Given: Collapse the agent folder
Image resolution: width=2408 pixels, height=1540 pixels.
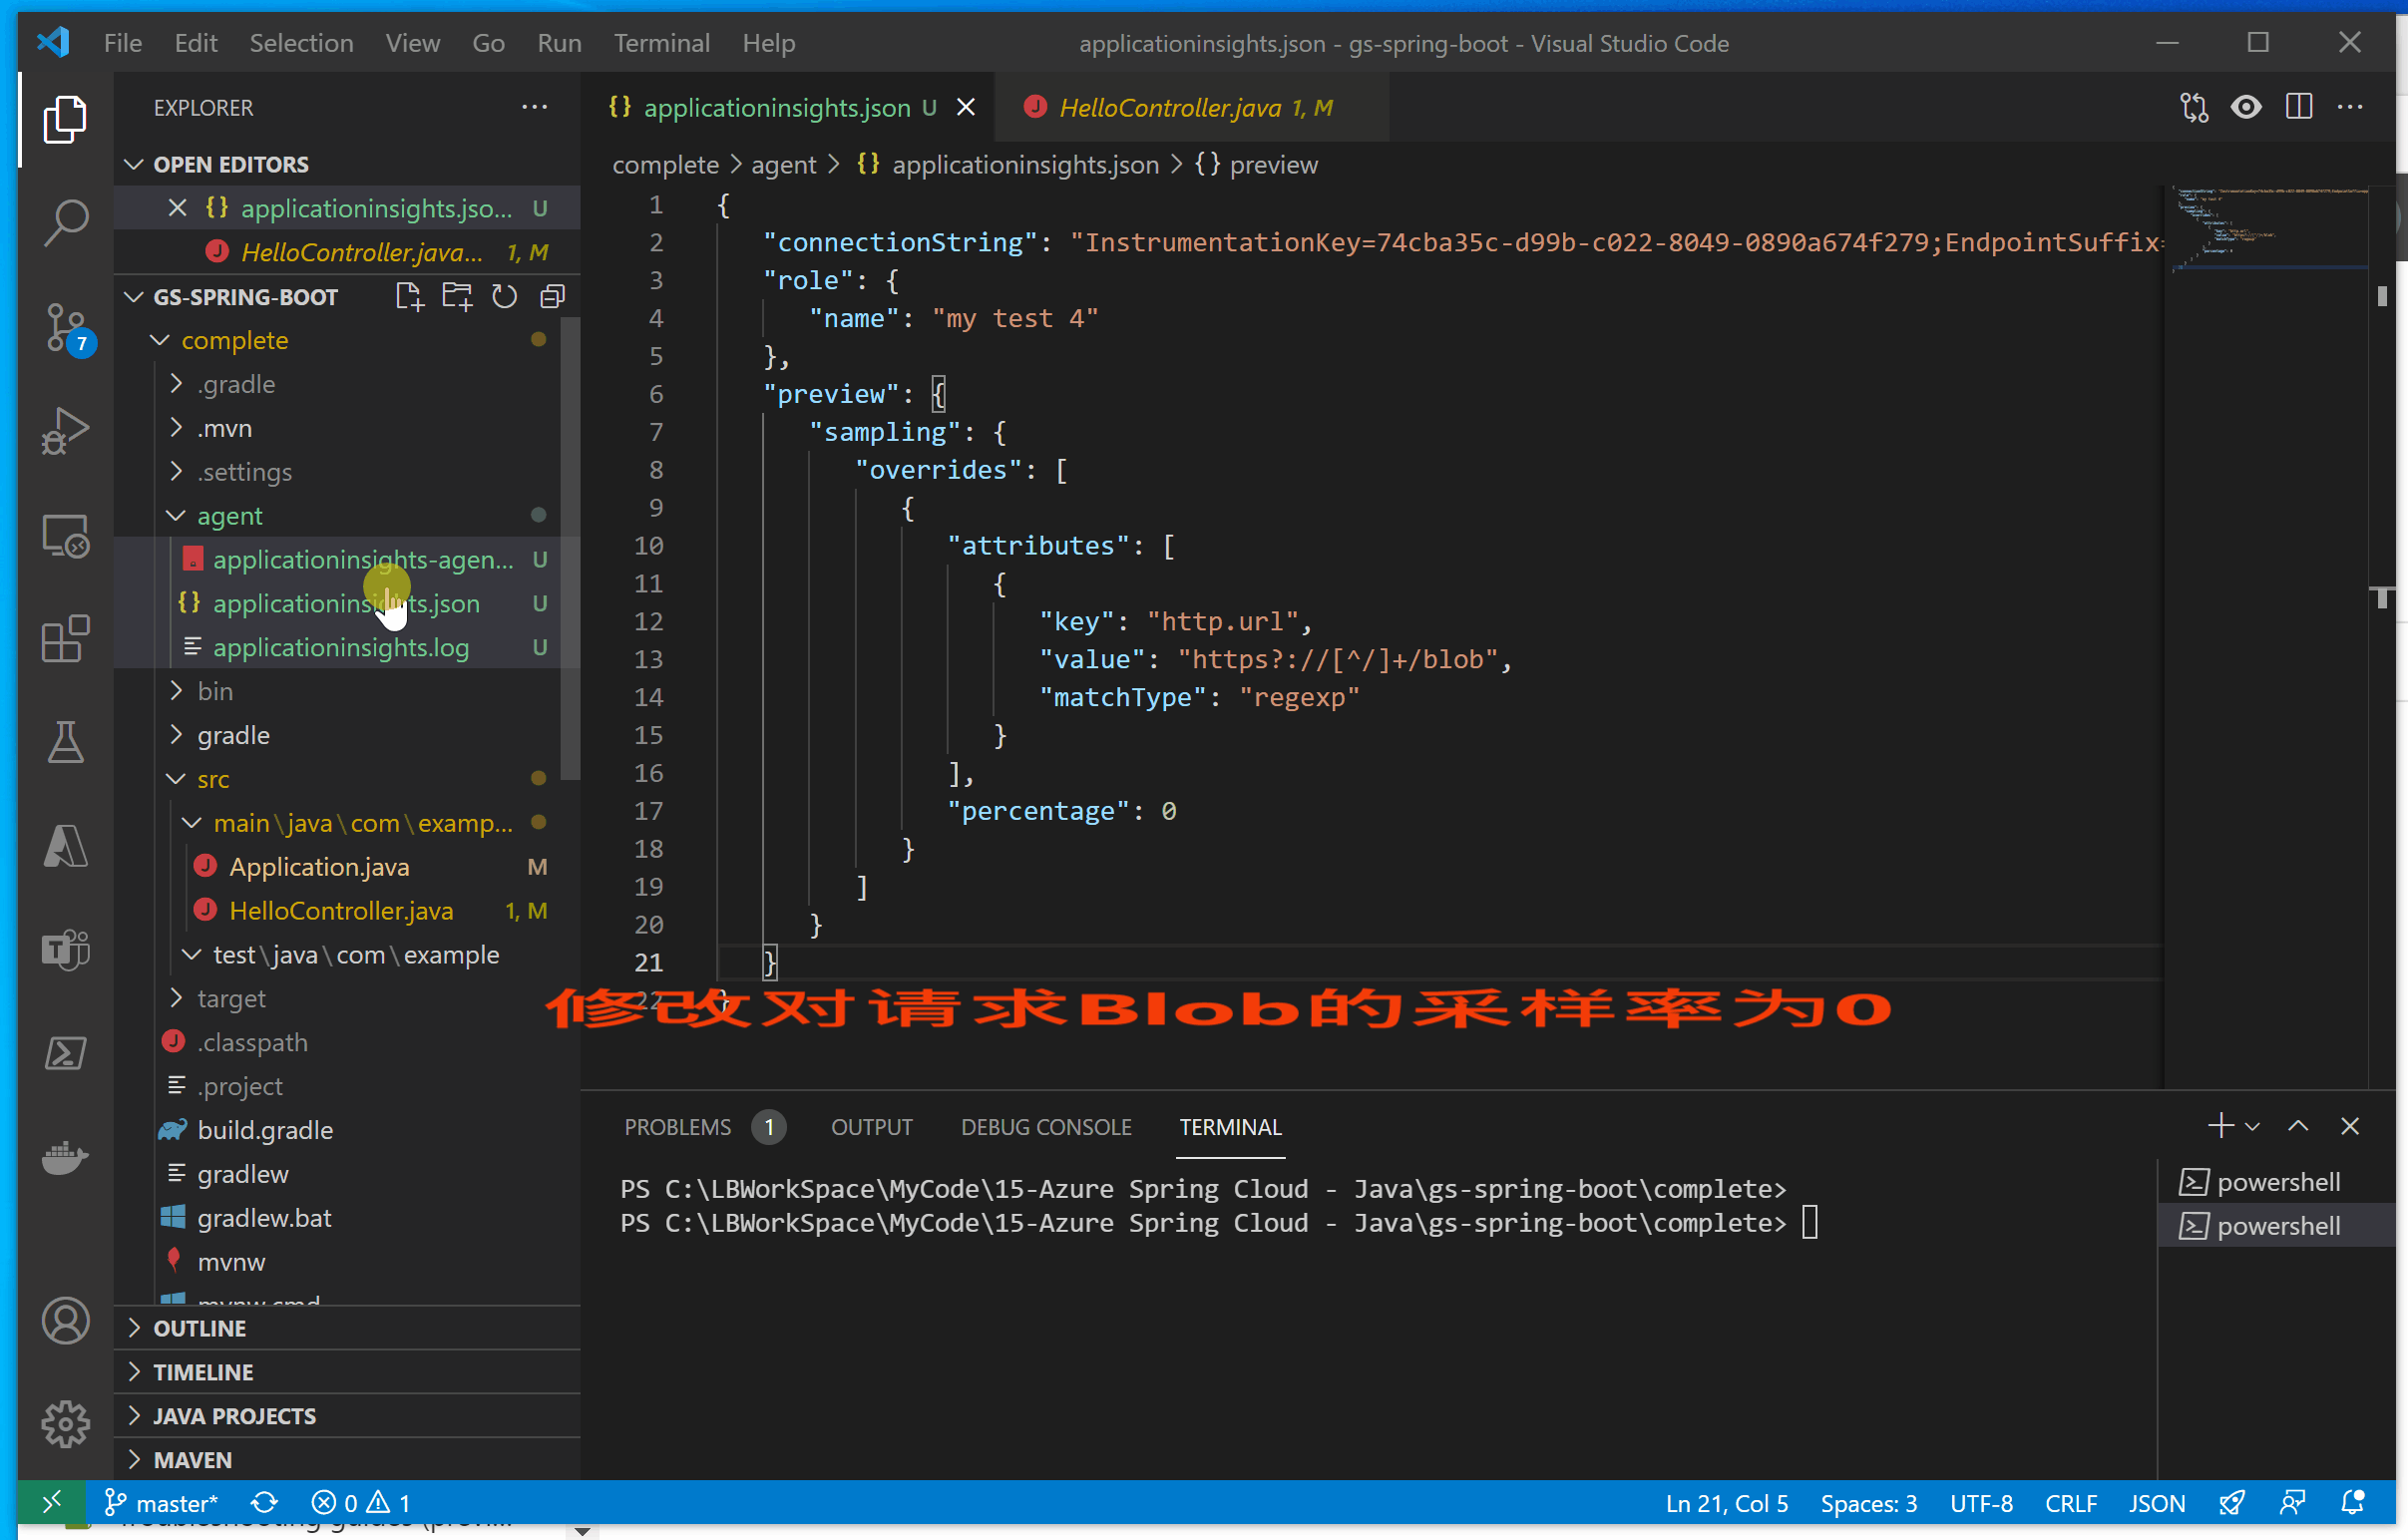Looking at the screenshot, I should click(229, 516).
